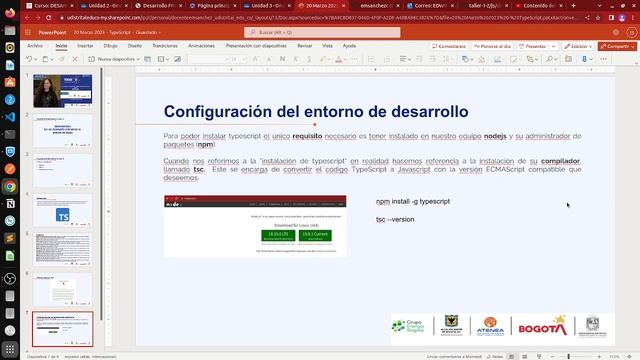The image size is (640, 360).
Task: Open Presentación con diapositivas tab
Action: (256, 46)
